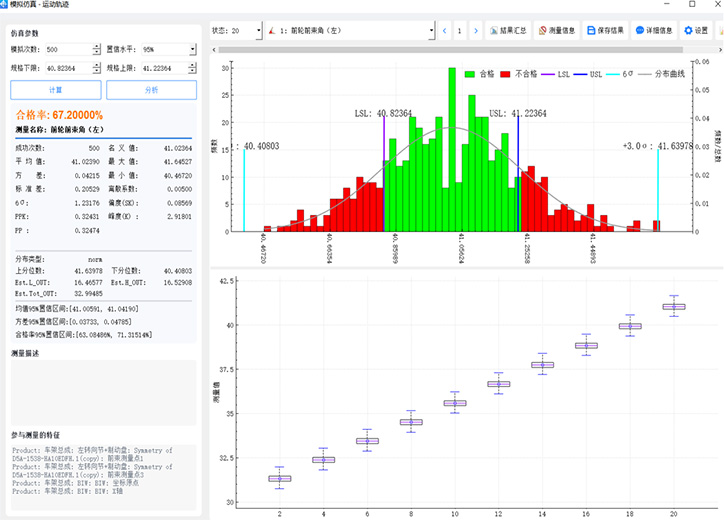Click the partly hidden icon right of 设置
This screenshot has width=724, height=520.
tap(719, 31)
